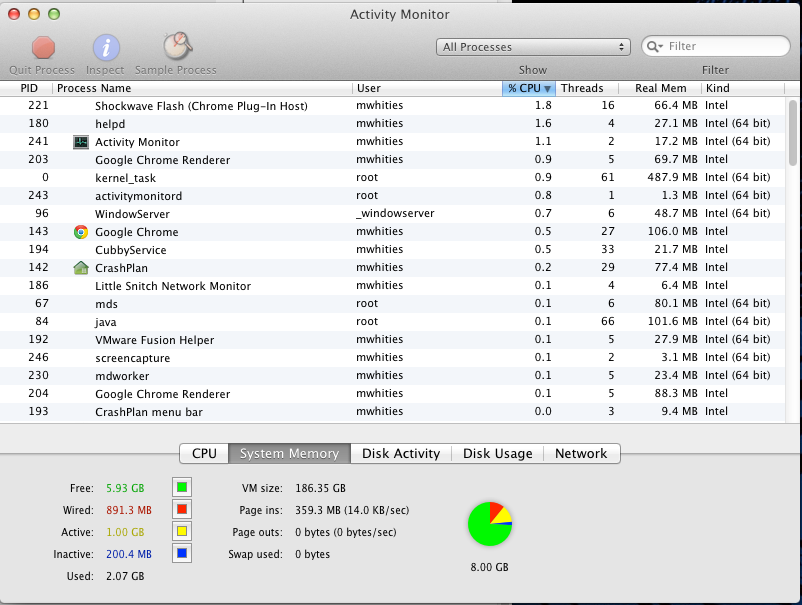Select the java process row
Viewport: 802px width, 605px height.
(392, 322)
